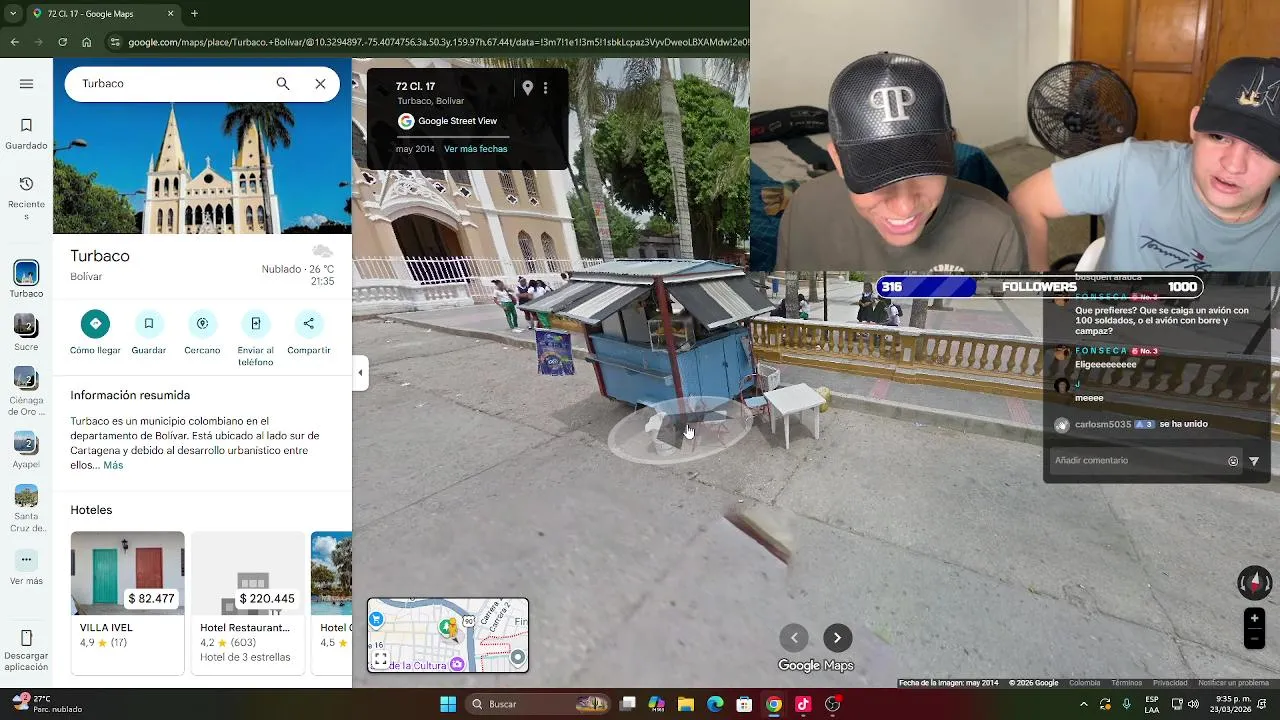This screenshot has height=720, width=1280.
Task: Select the Sucre recent place shortcut
Action: coord(26,333)
